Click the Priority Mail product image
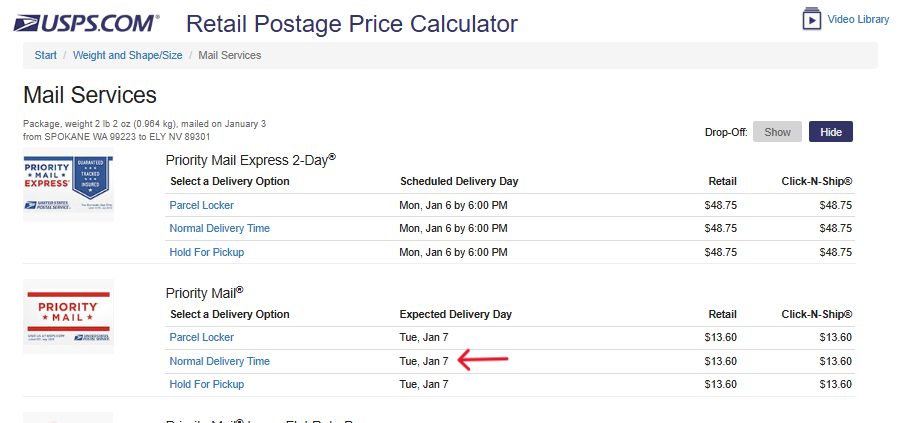This screenshot has height=423, width=902. click(x=68, y=317)
